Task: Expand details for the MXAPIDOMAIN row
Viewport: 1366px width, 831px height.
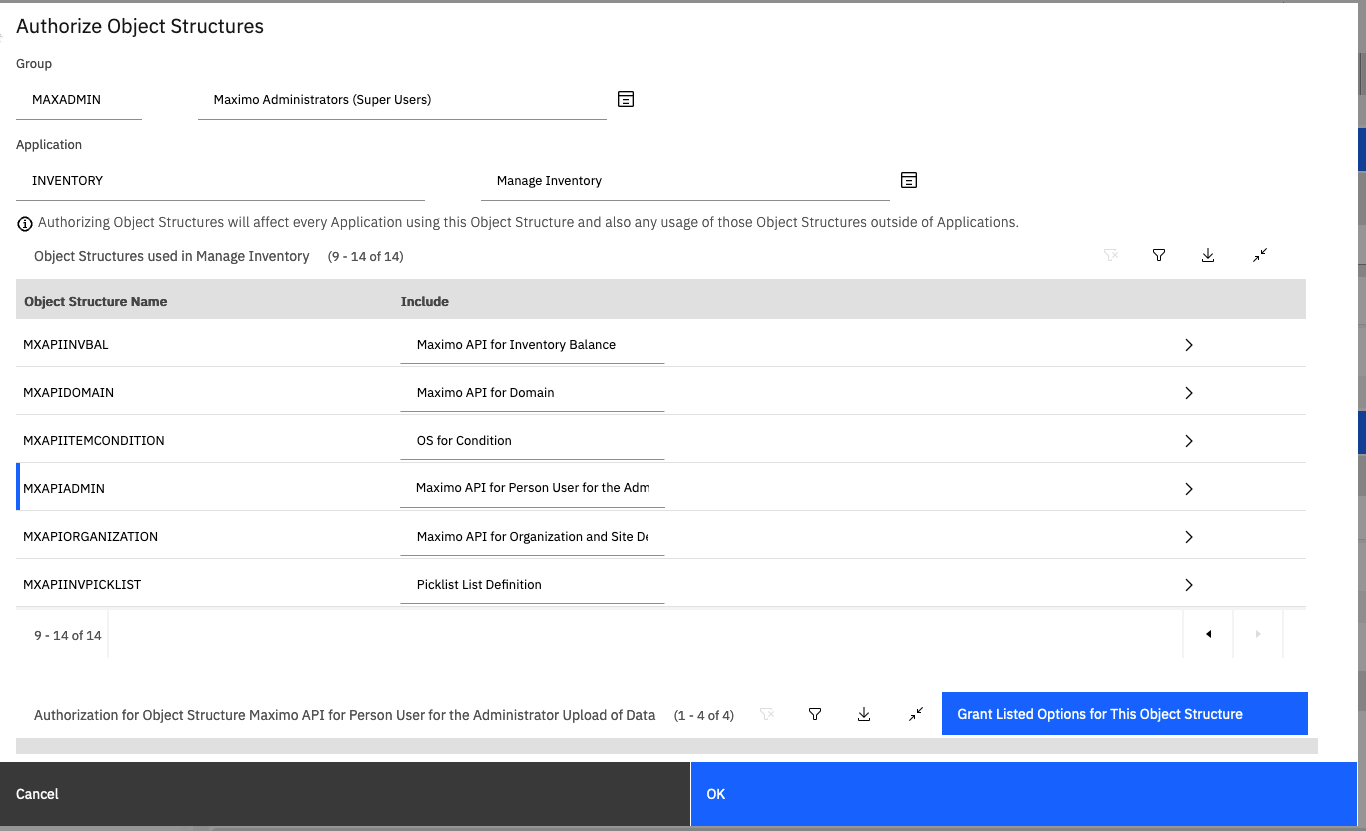Action: (1189, 393)
